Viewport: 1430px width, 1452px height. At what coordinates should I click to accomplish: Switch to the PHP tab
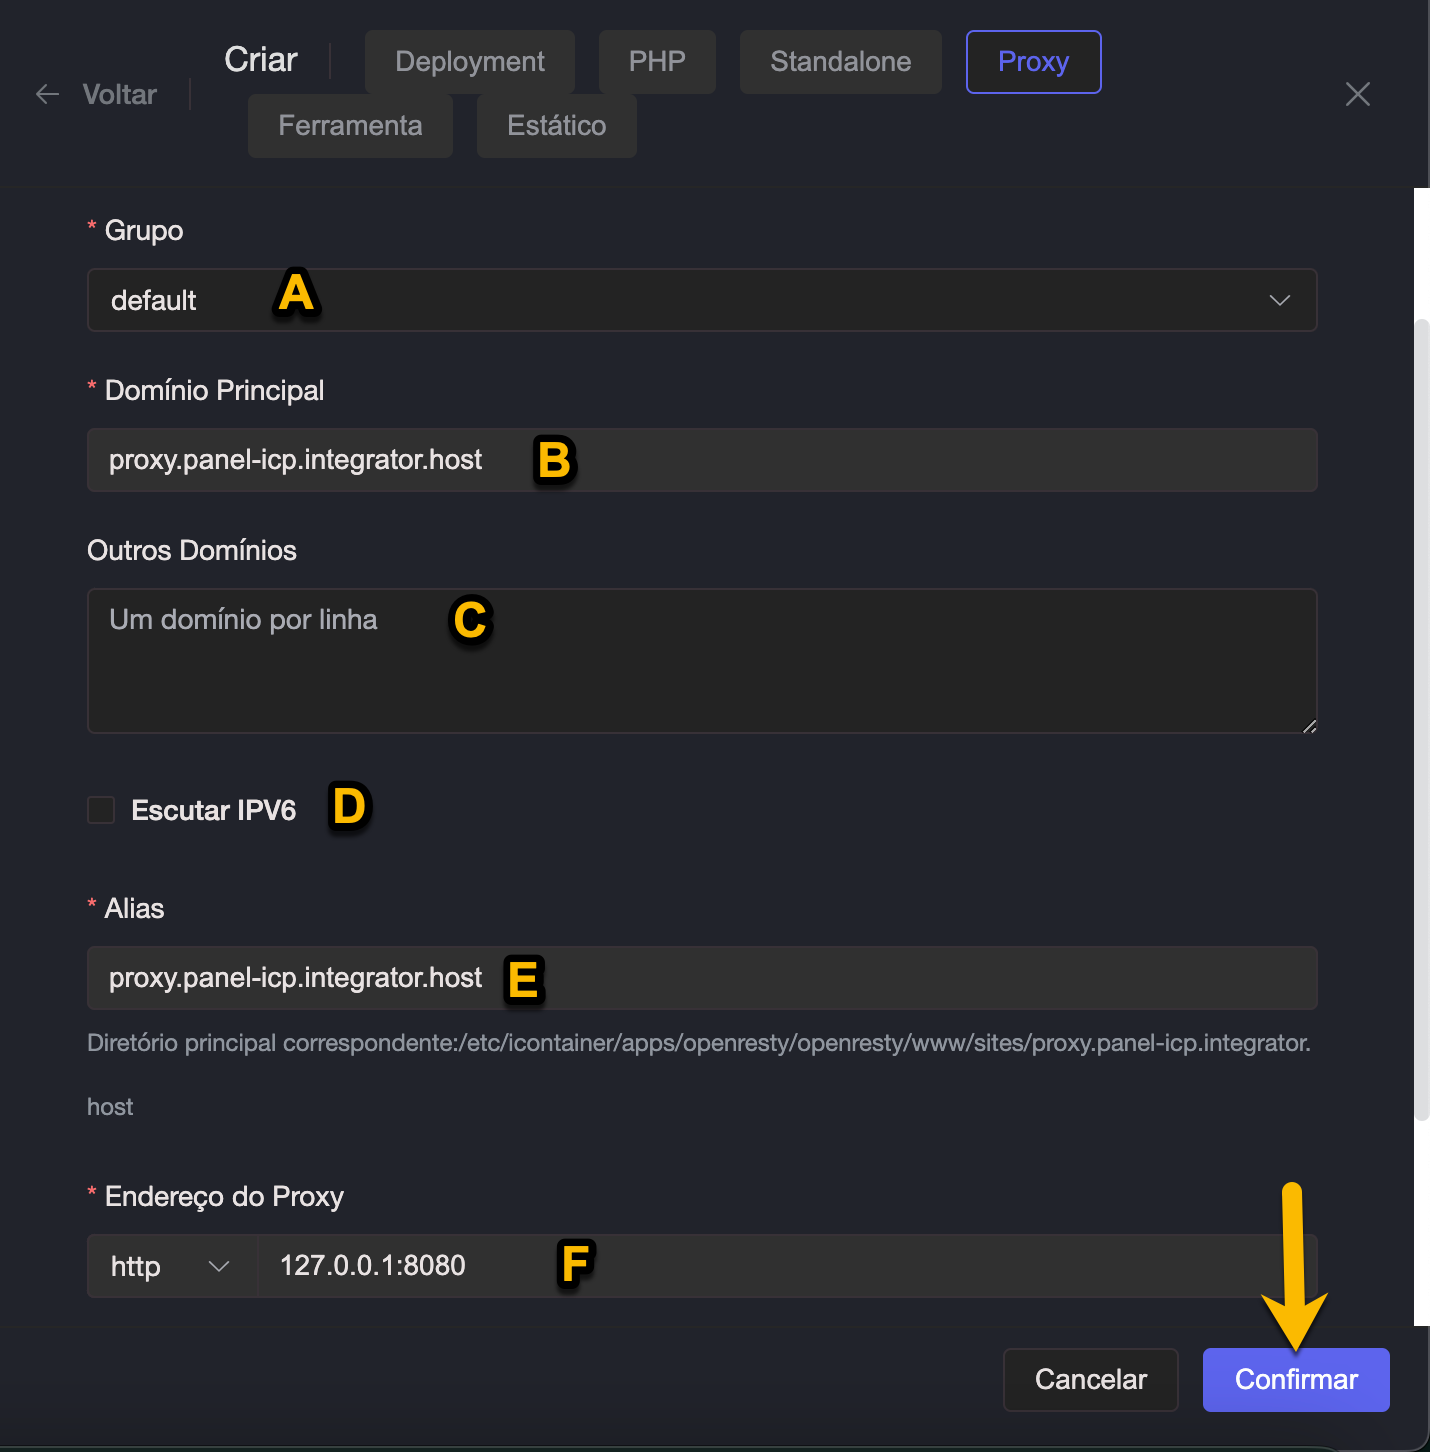(x=656, y=62)
